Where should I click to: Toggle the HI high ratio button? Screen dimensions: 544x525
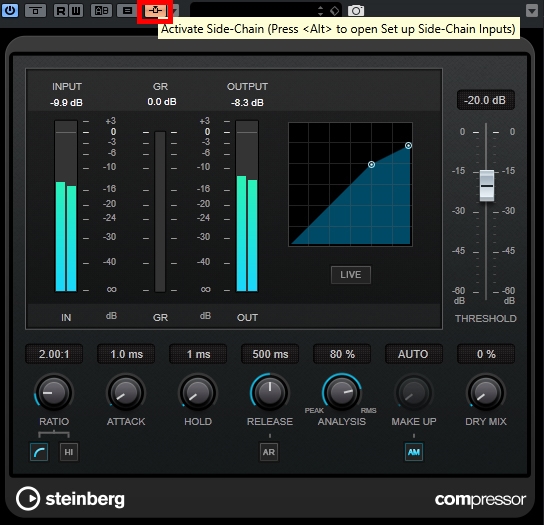click(x=69, y=452)
